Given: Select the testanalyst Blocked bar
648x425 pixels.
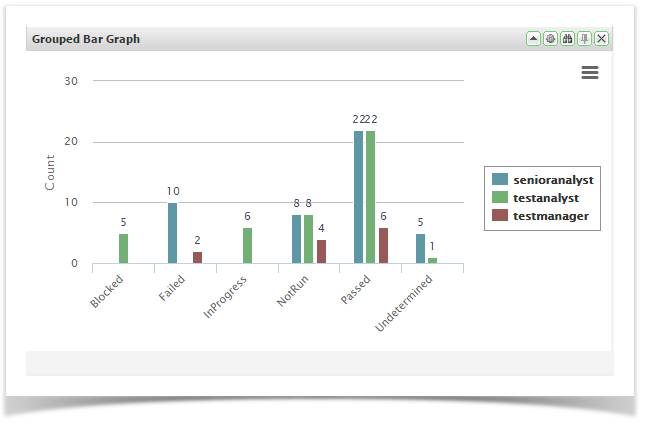Looking at the screenshot, I should 124,248.
